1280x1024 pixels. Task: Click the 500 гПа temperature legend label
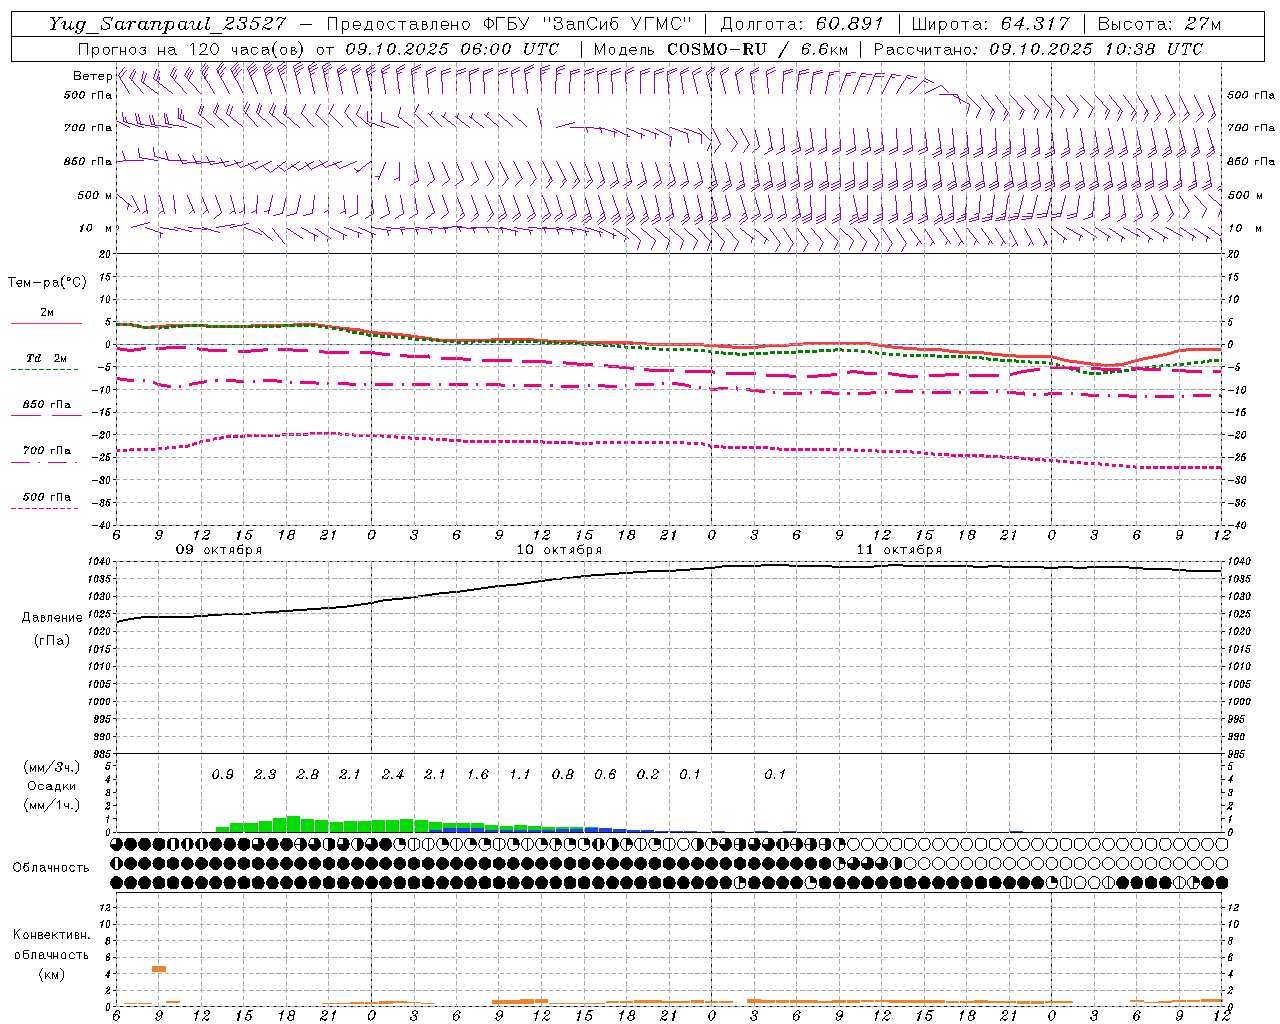click(x=47, y=497)
